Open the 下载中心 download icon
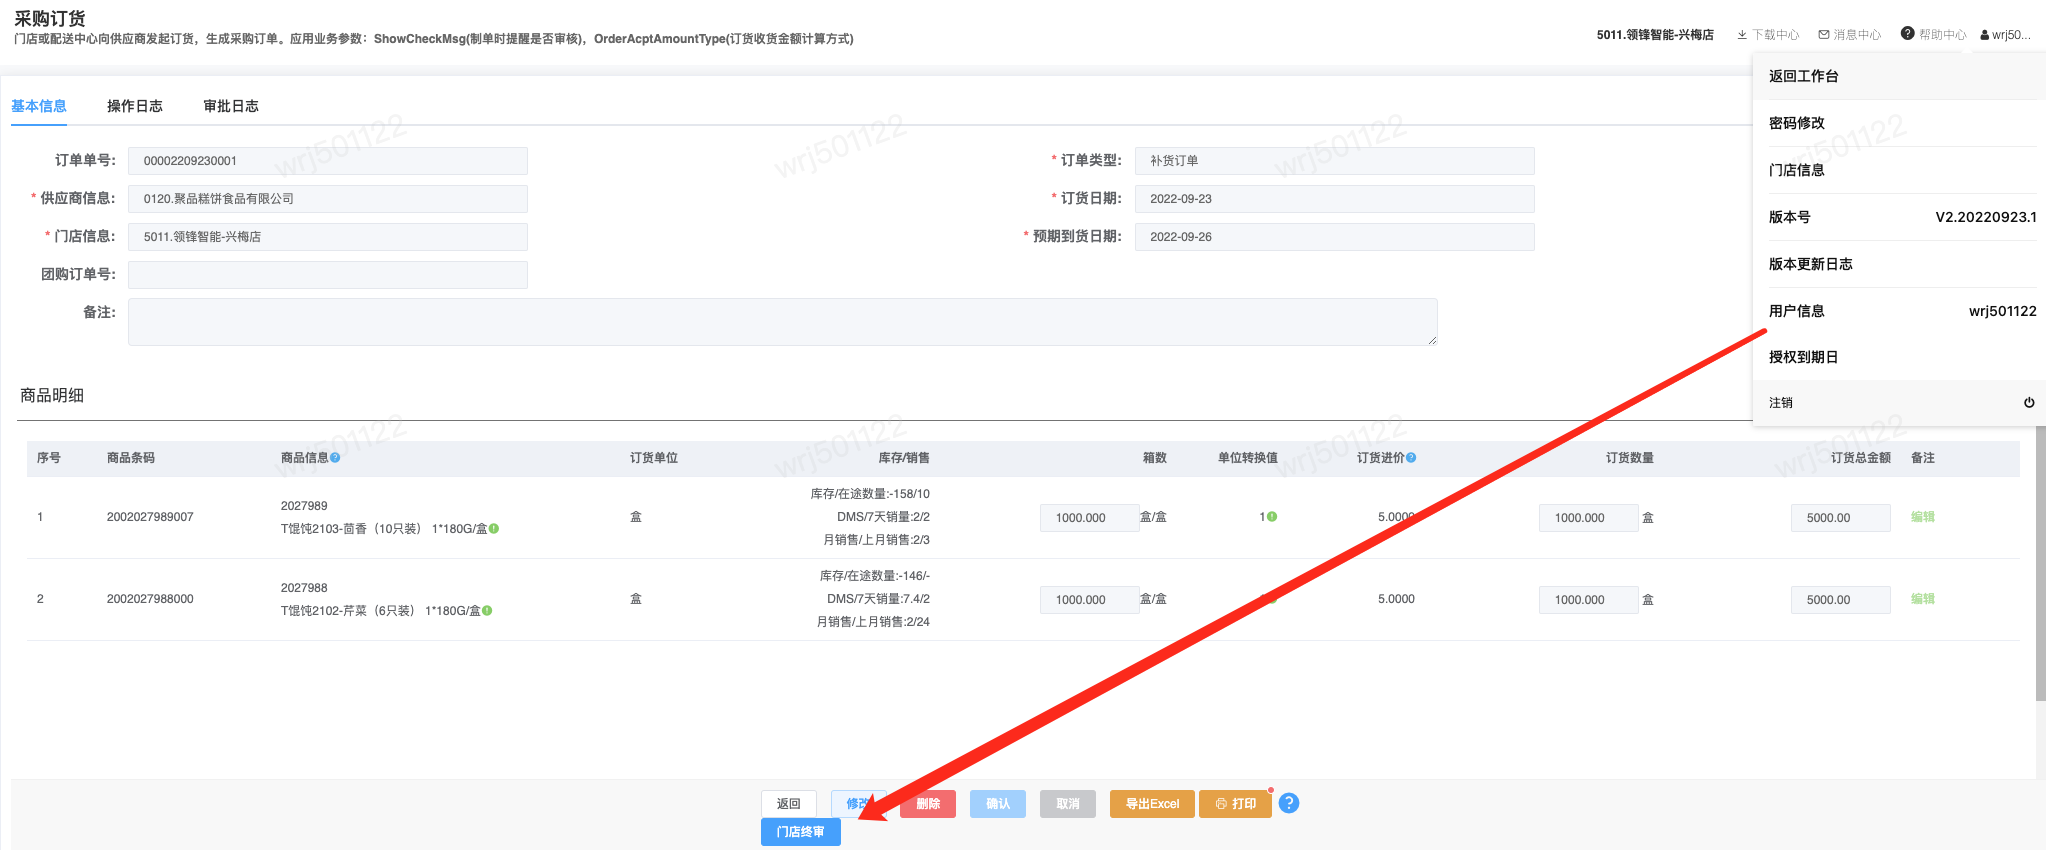Viewport: 2046px width, 850px height. tap(1742, 35)
